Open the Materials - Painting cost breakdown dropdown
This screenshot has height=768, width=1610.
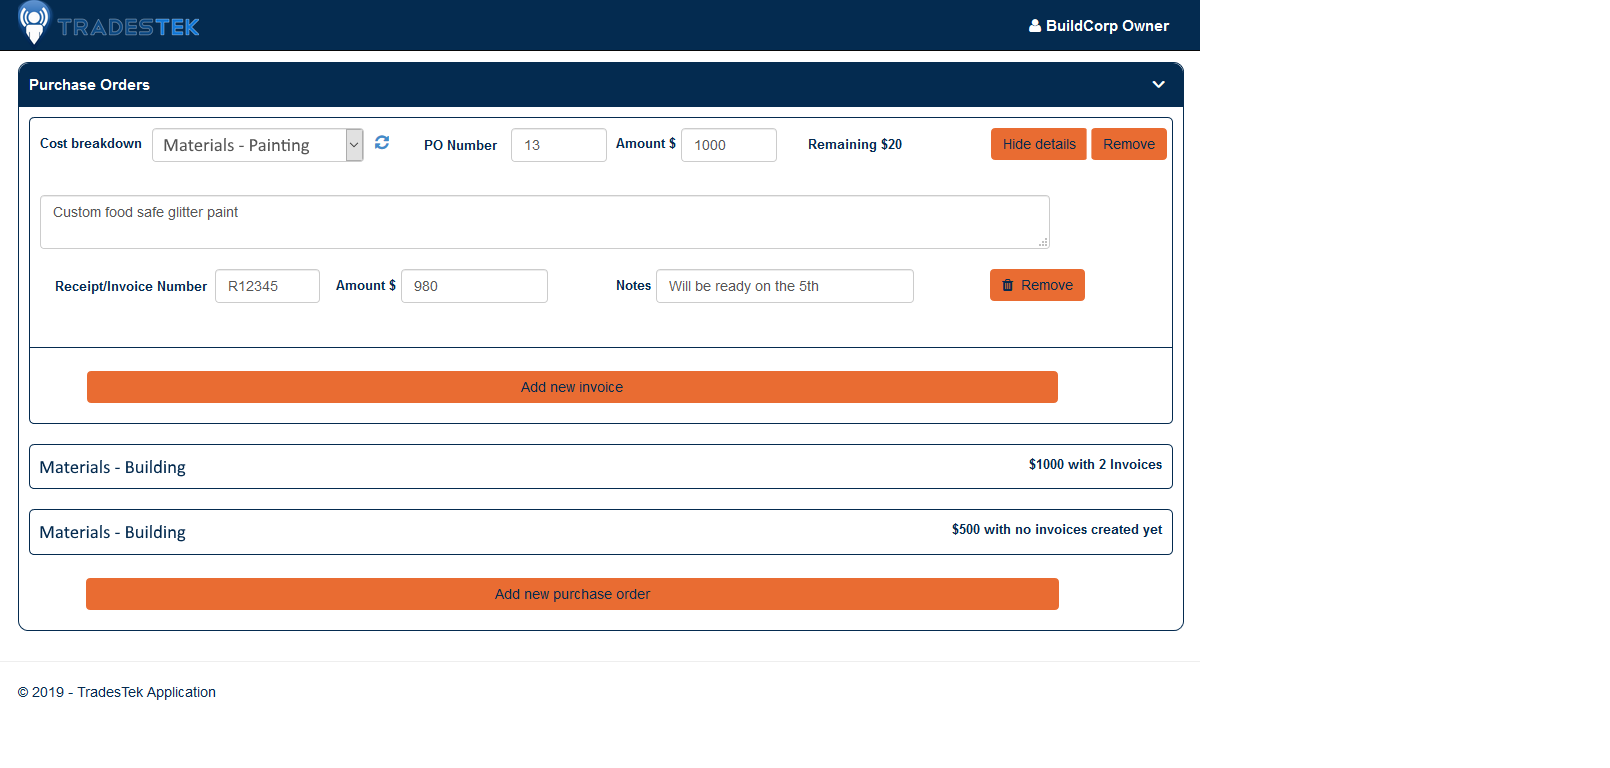pyautogui.click(x=257, y=145)
